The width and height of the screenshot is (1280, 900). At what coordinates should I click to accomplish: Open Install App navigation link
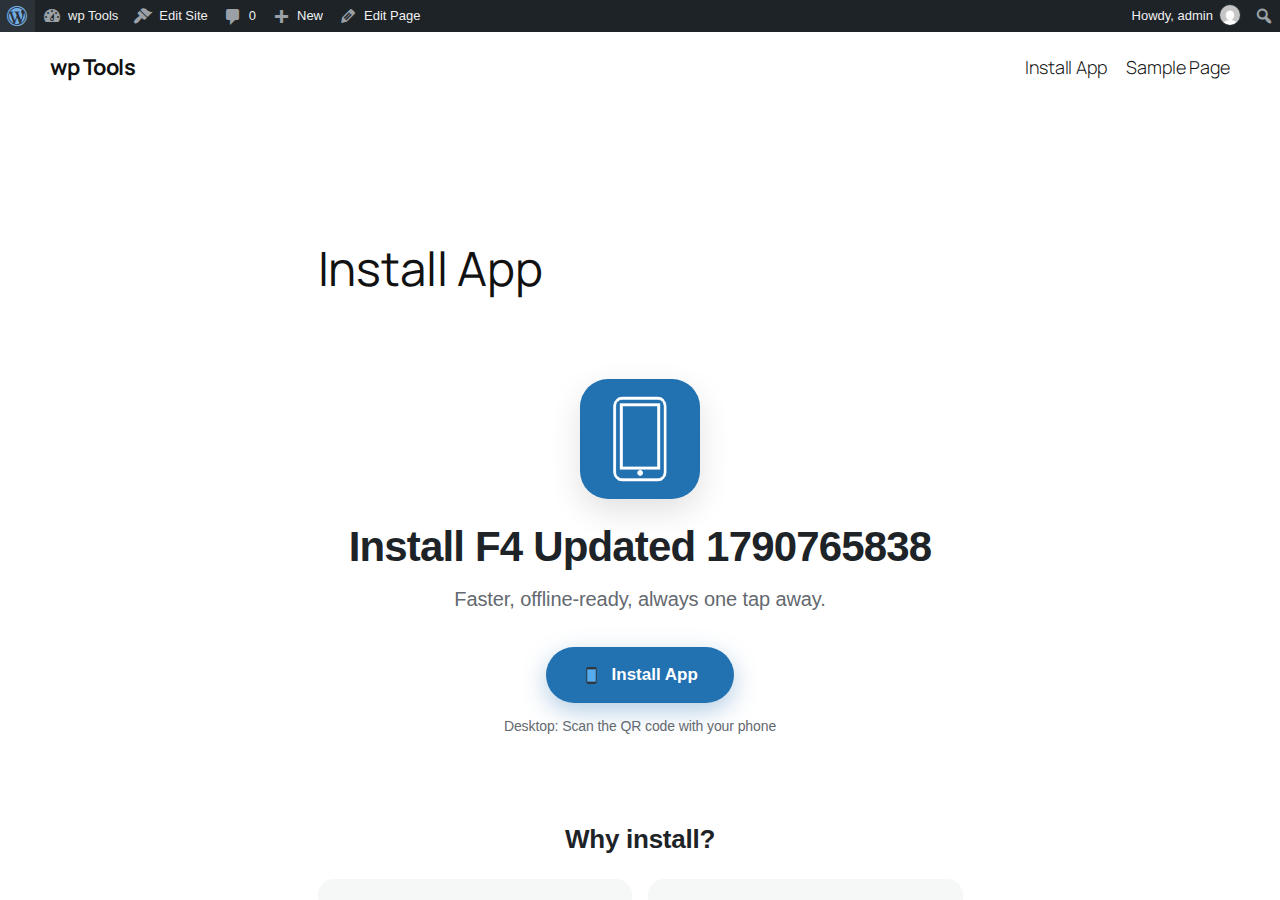(x=1066, y=68)
